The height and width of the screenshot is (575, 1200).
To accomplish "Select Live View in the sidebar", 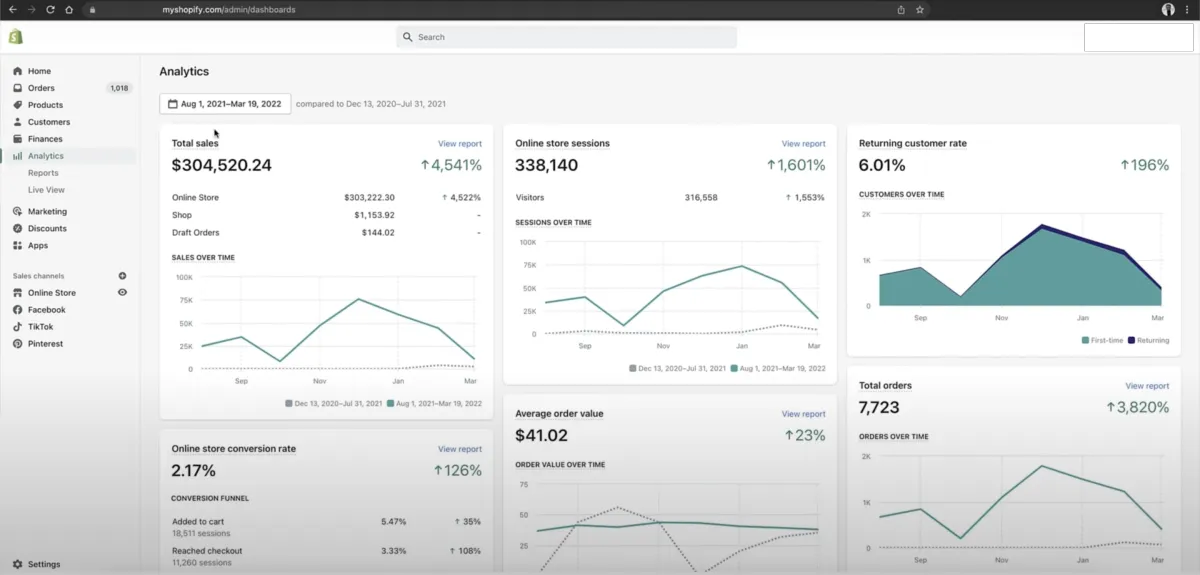I will (x=46, y=190).
